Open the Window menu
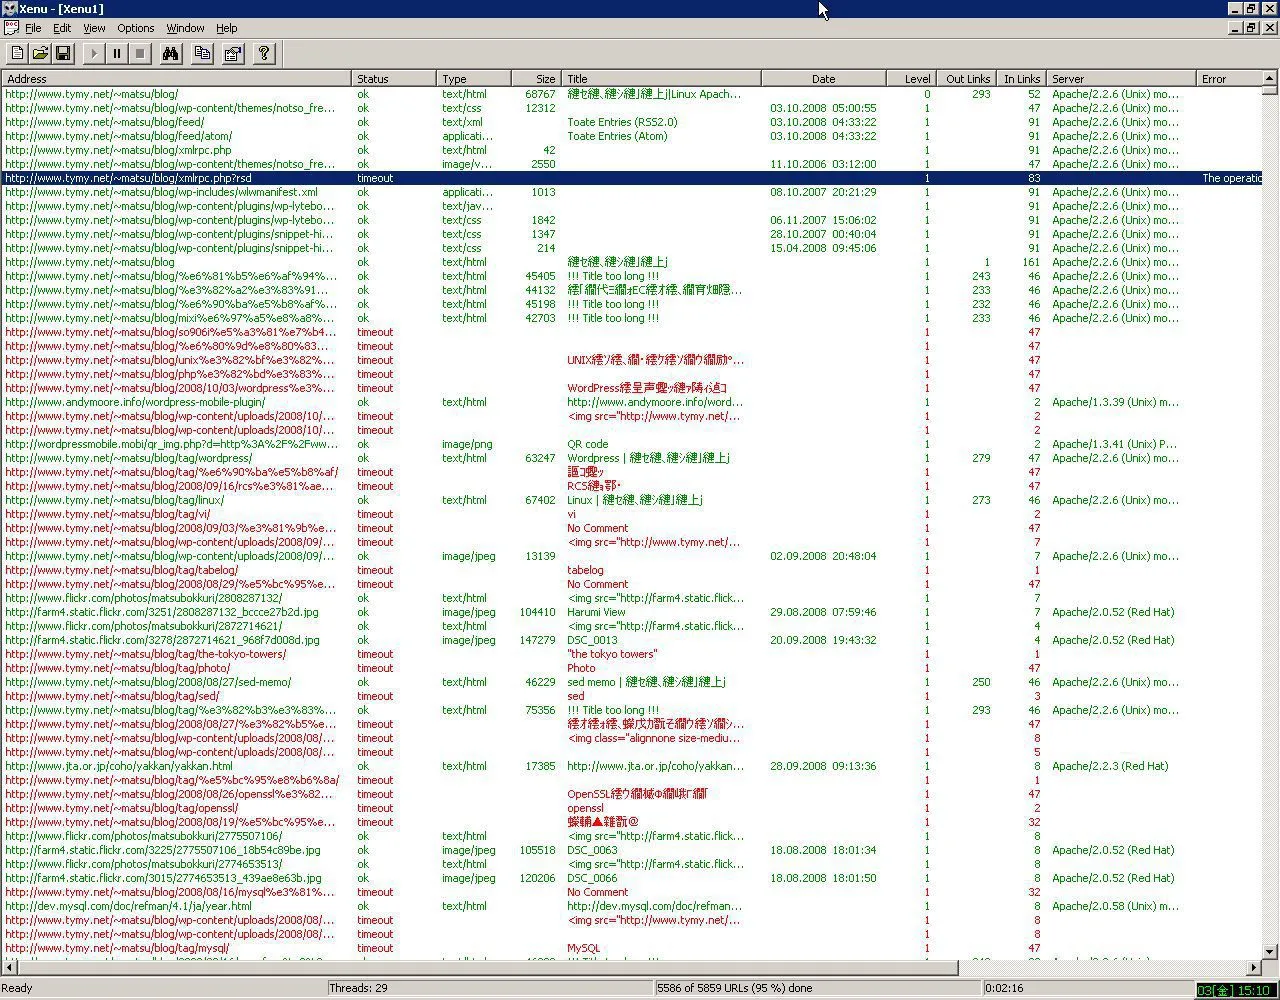This screenshot has height=1000, width=1280. (x=185, y=28)
